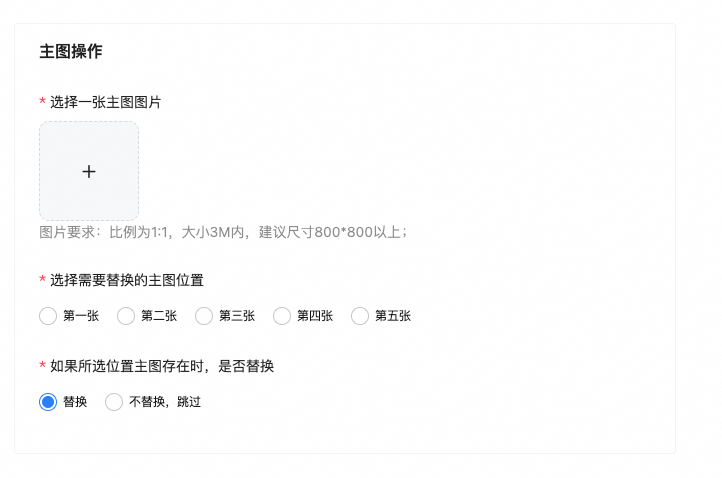Click the 第五张 label text
Screen dimensions: 722x478
[393, 316]
